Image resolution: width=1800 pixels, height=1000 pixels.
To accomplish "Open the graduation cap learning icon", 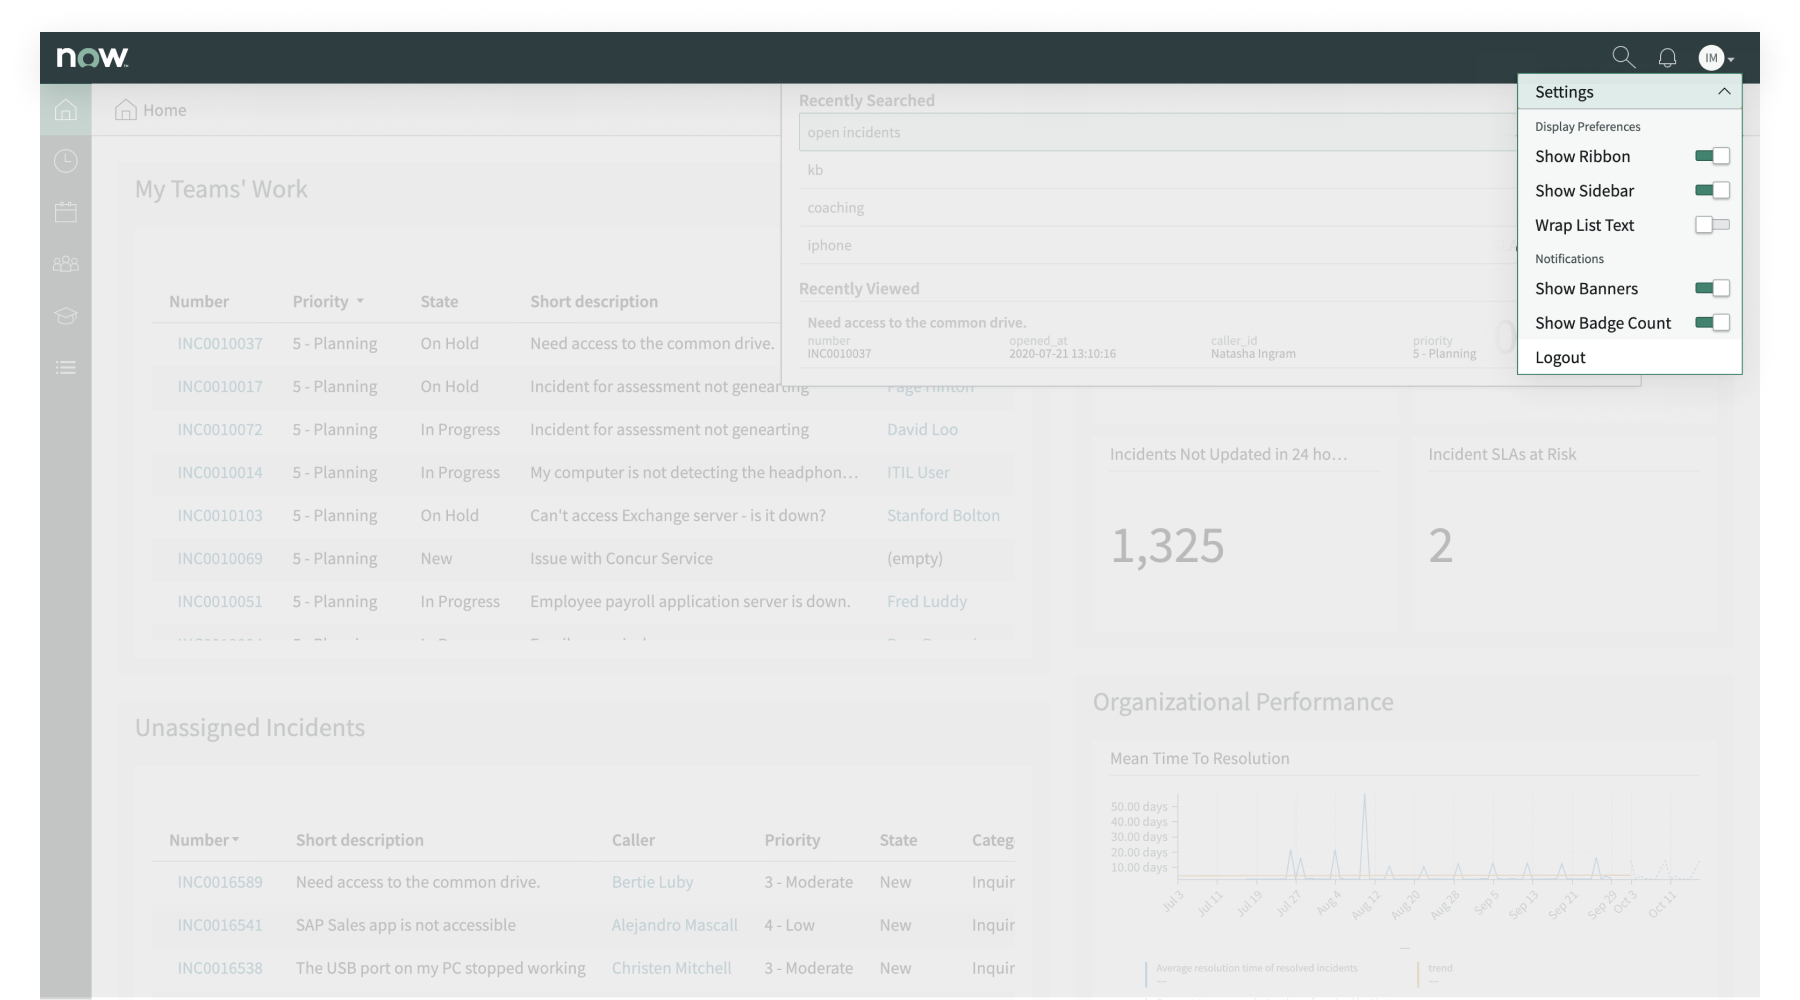I will coord(65,316).
